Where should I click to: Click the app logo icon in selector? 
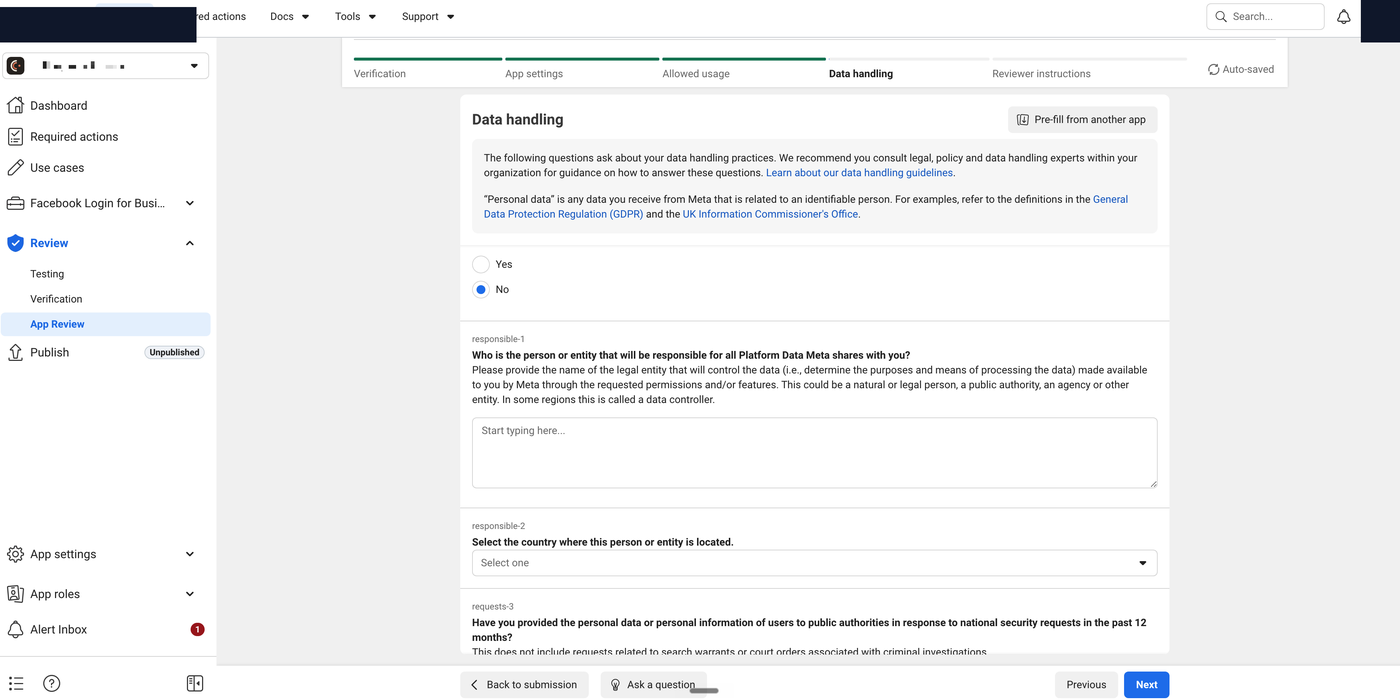(16, 66)
